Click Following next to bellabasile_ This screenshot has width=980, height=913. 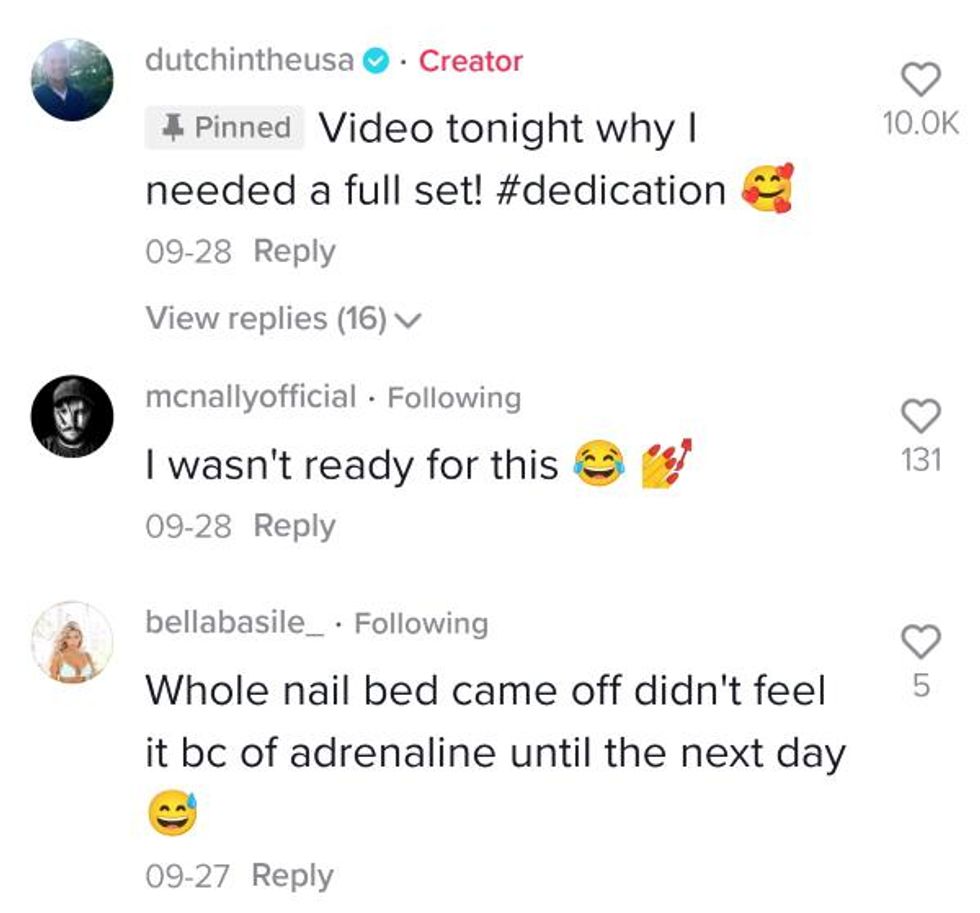pos(421,624)
